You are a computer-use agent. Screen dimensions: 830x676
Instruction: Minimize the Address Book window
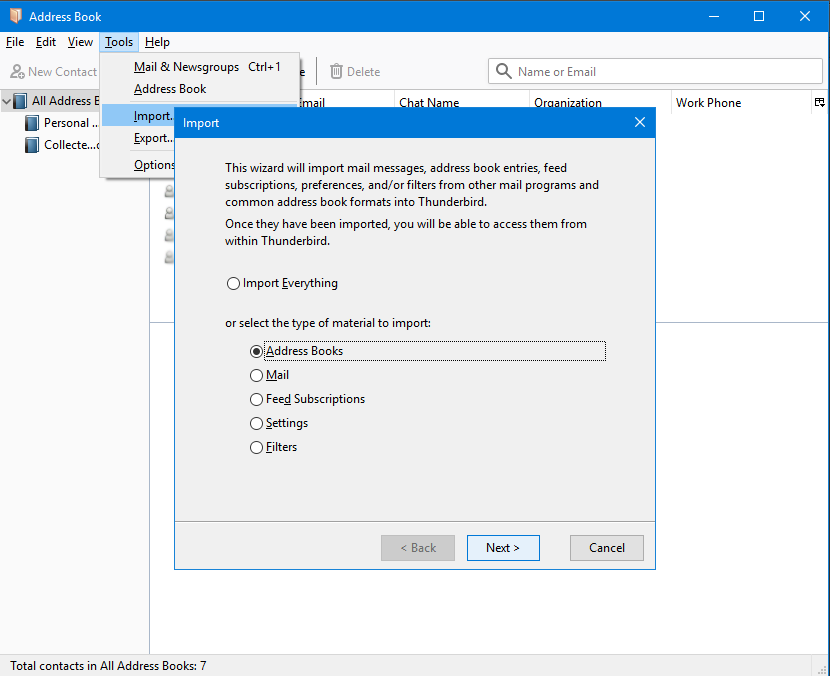click(x=714, y=16)
